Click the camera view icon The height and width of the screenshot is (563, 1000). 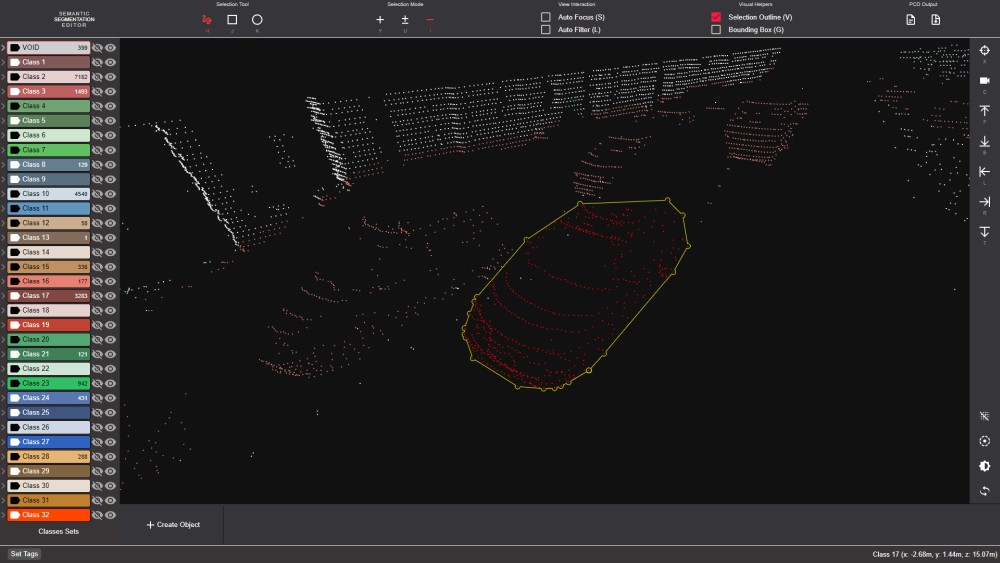[984, 80]
